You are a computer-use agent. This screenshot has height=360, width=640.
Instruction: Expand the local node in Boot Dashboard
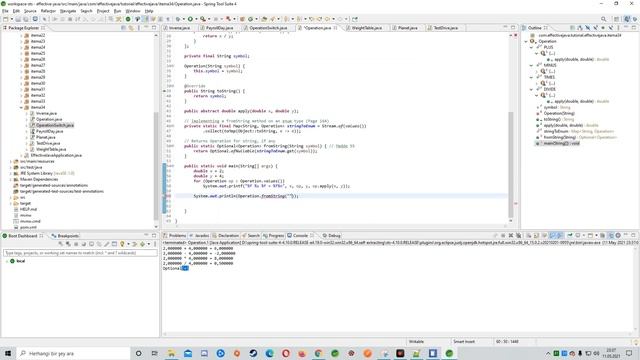pyautogui.click(x=7, y=261)
